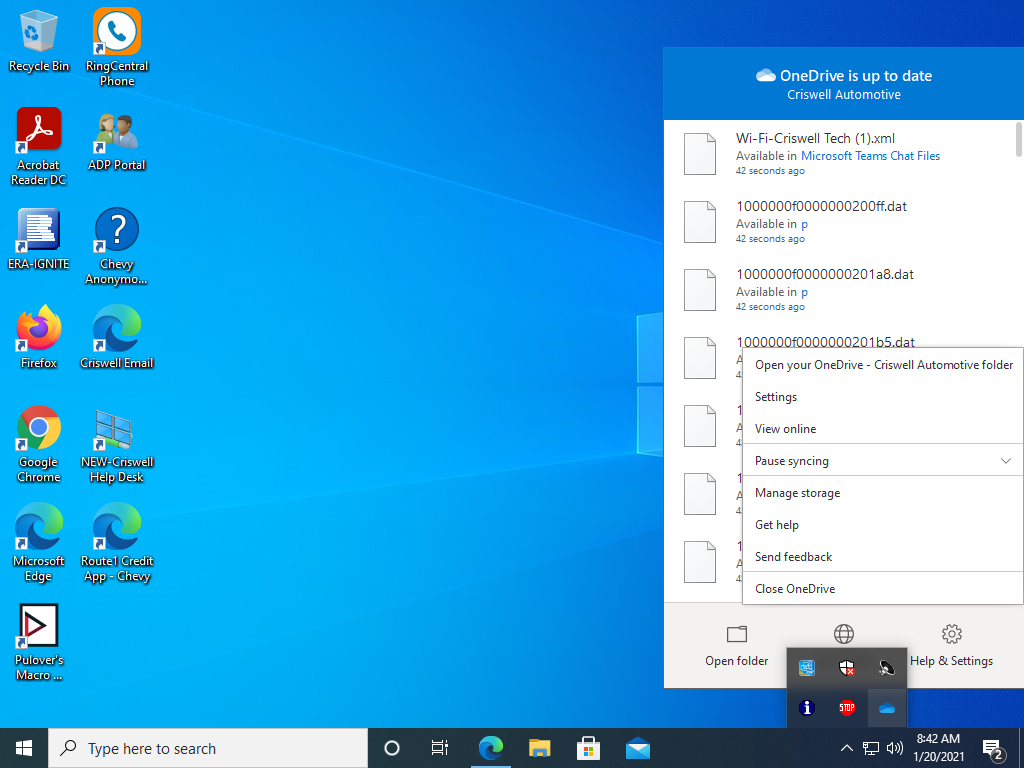Open Mail app from the taskbar
The image size is (1024, 768).
637,748
